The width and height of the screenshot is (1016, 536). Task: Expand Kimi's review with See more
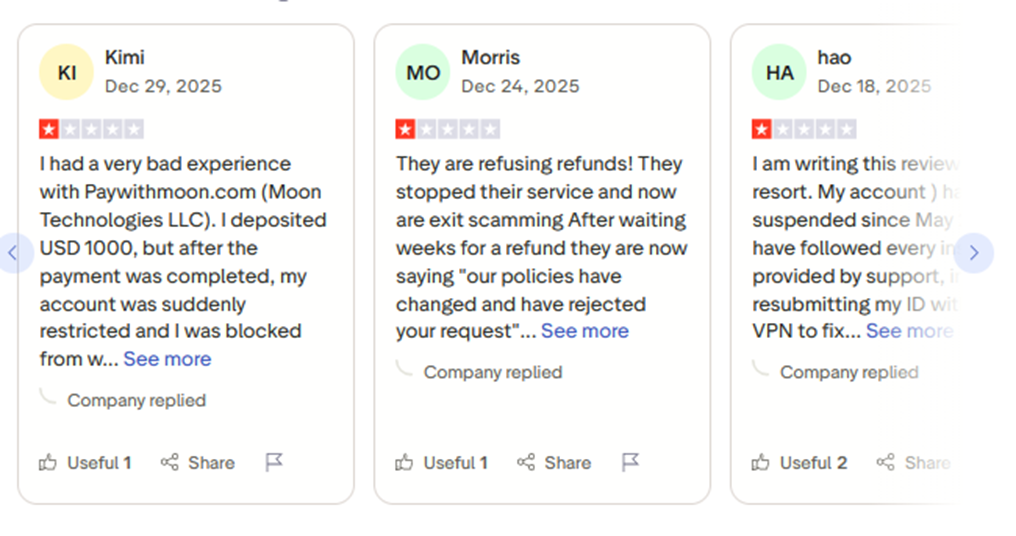(x=167, y=359)
